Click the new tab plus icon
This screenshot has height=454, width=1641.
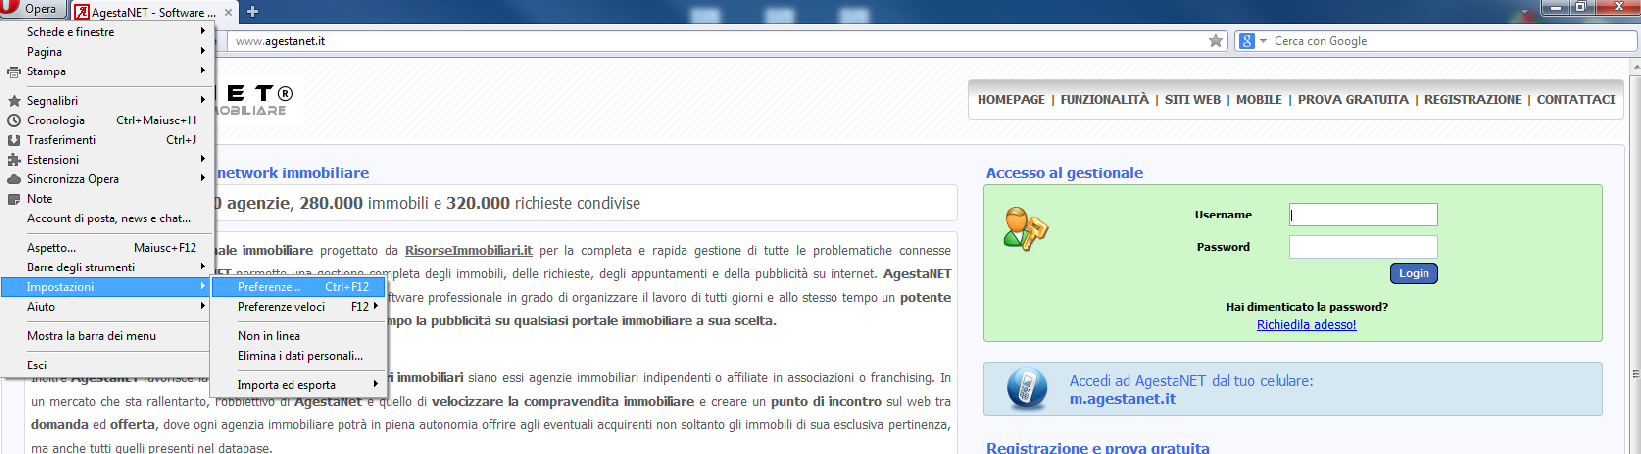tap(252, 12)
